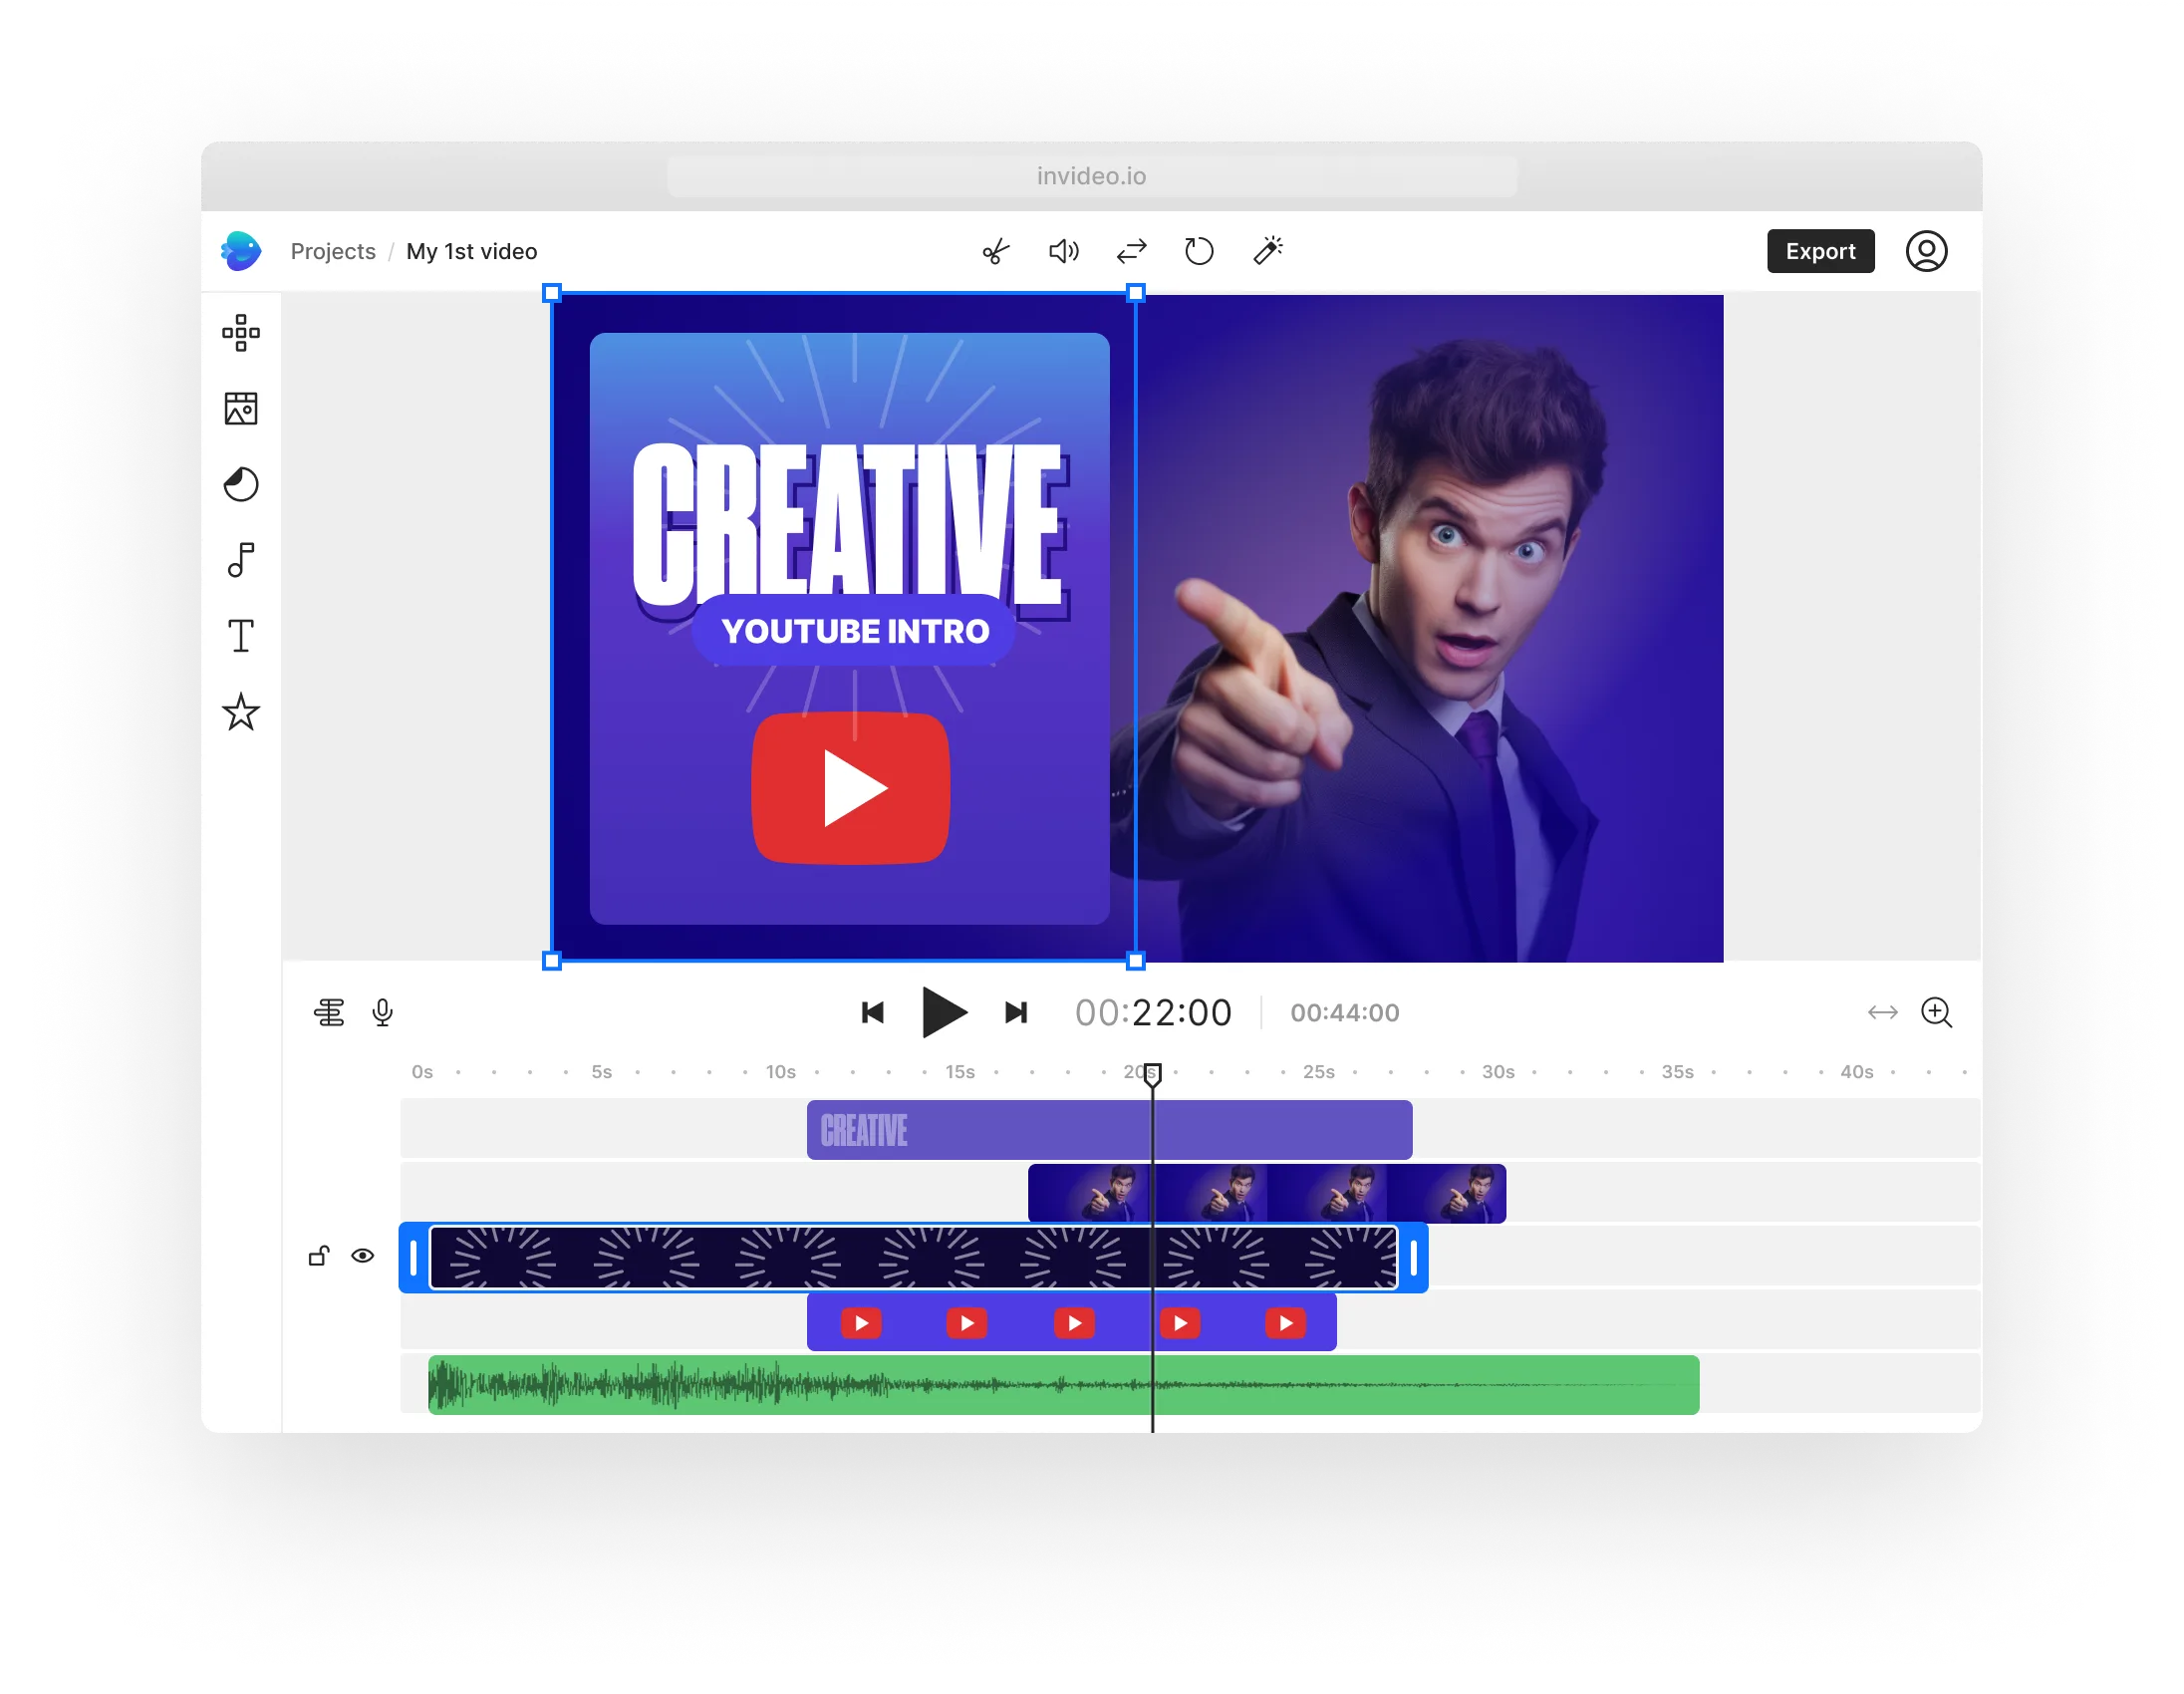Image resolution: width=2184 pixels, height=1694 pixels.
Task: Click the right trim handle of selected clip
Action: pos(1414,1258)
